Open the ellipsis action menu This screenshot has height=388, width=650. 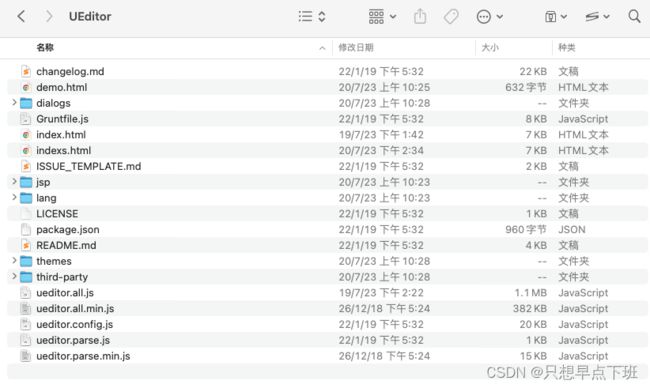tap(490, 17)
